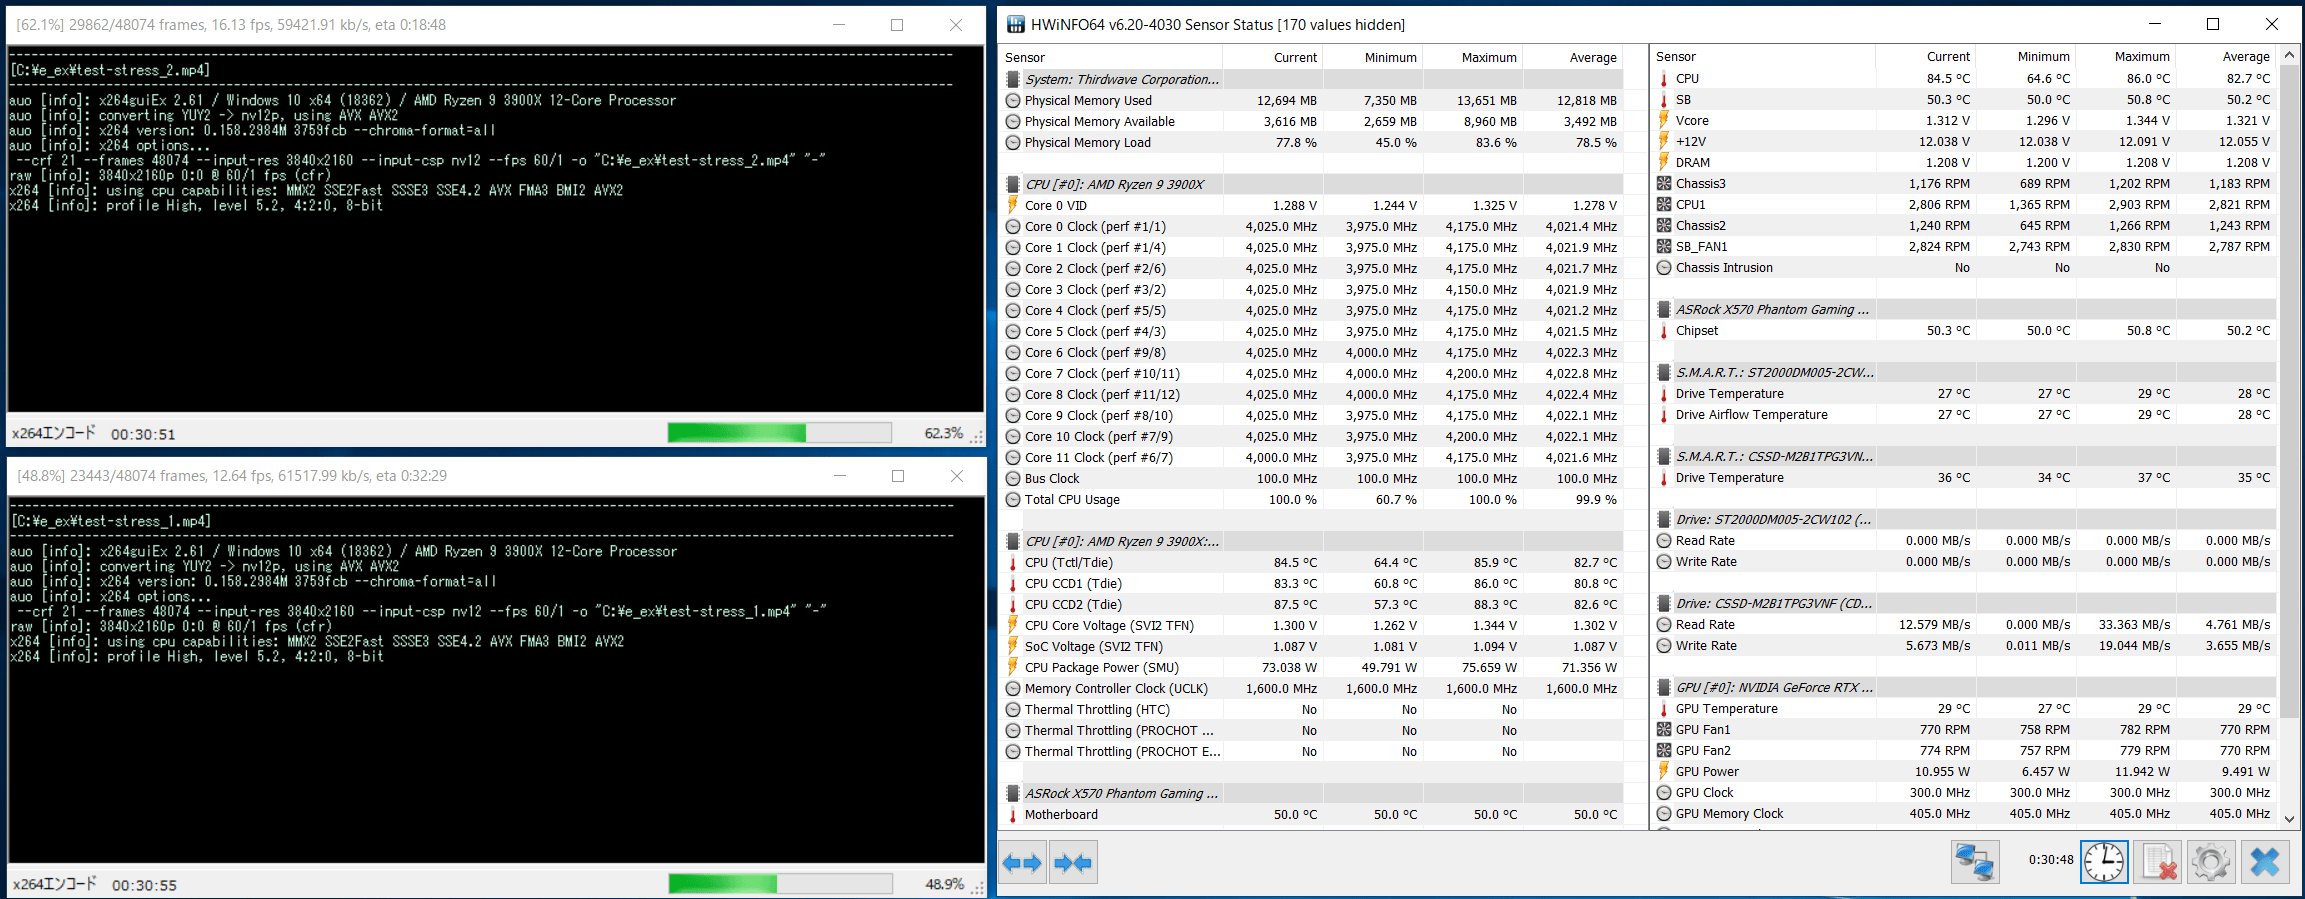The height and width of the screenshot is (899, 2305).
Task: Click Minimum column header in right sensor pane
Action: pyautogui.click(x=2027, y=56)
